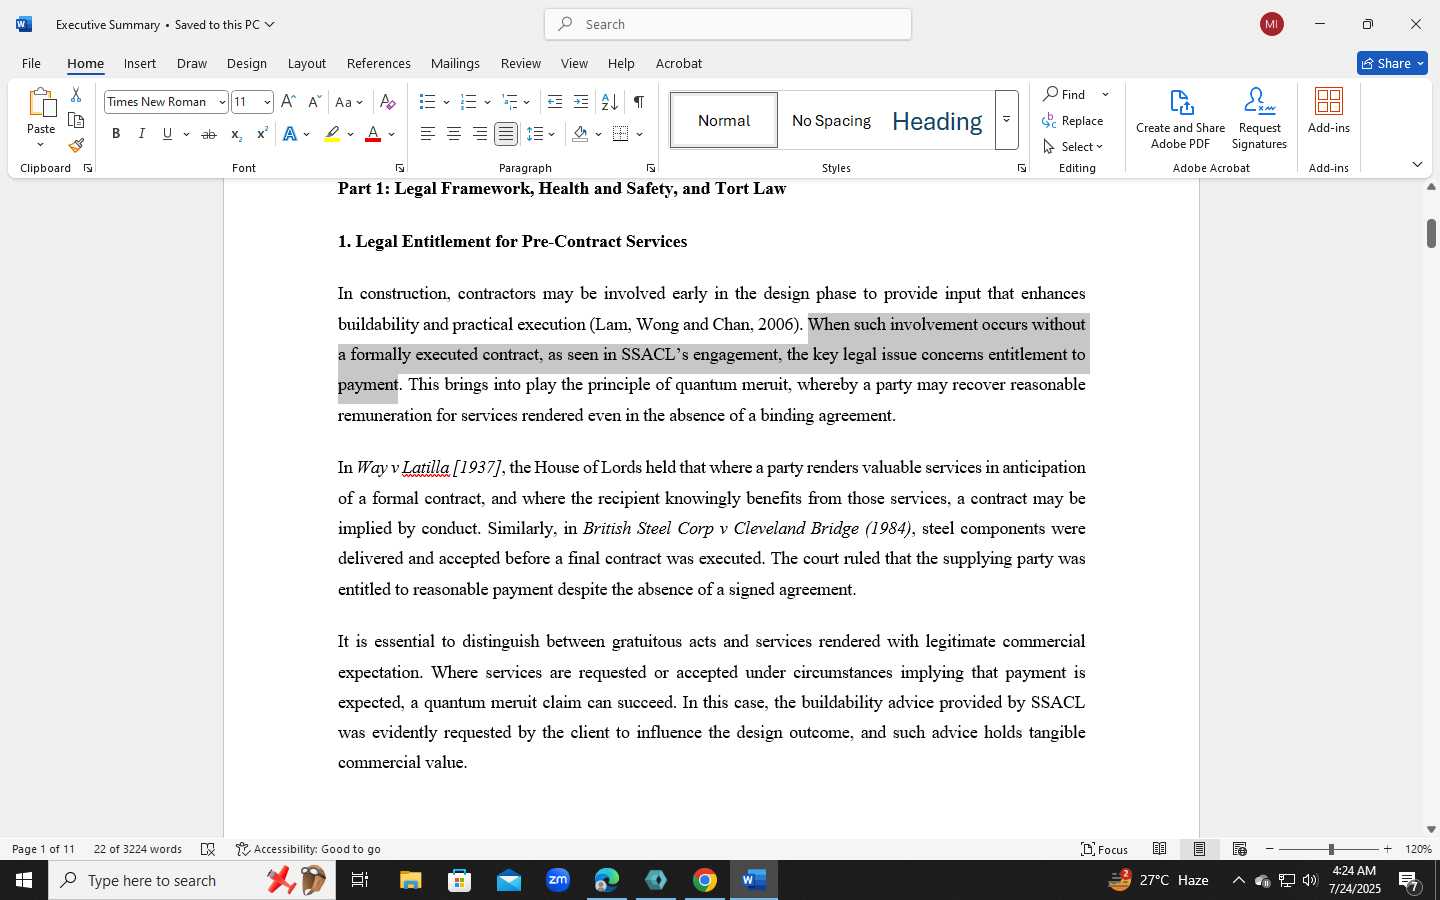This screenshot has height=900, width=1440.
Task: Switch to Read Mode view
Action: [x=1160, y=849]
